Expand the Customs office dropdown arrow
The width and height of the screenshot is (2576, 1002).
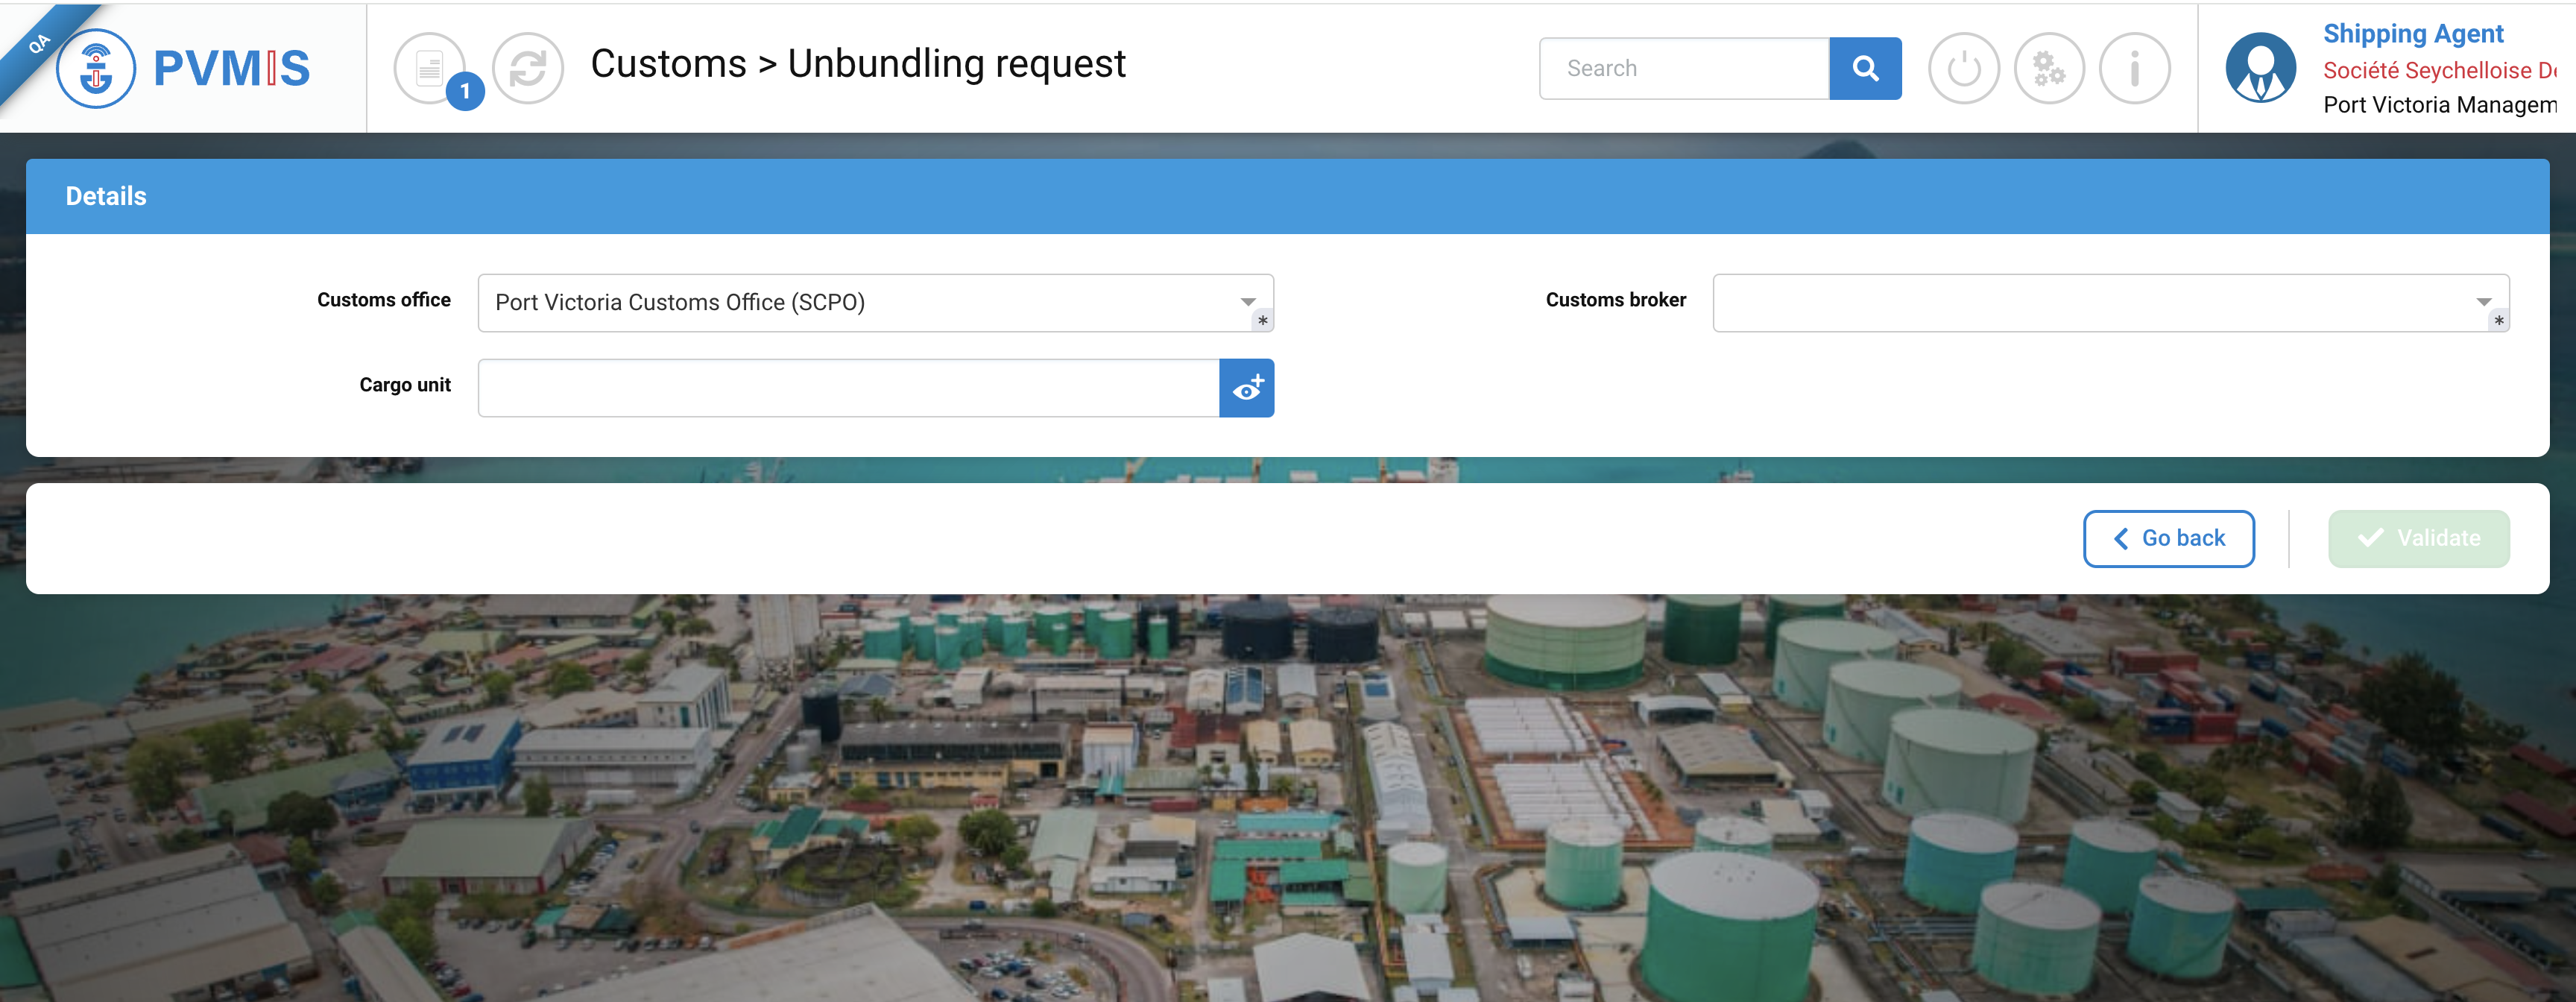click(1247, 301)
